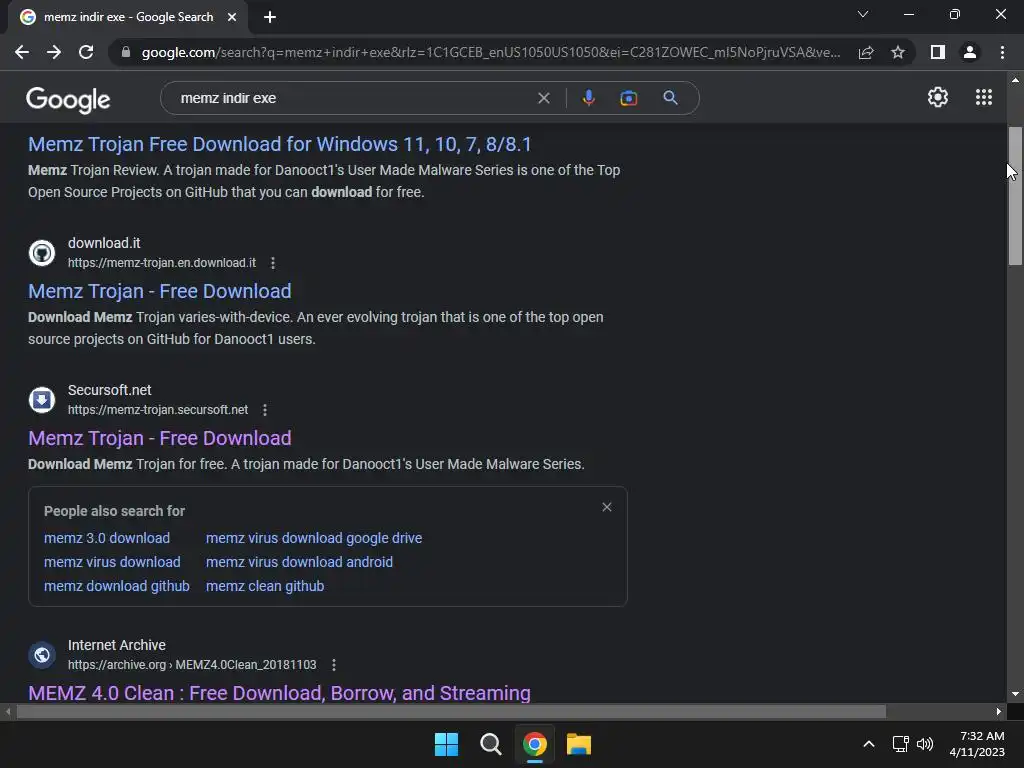Open the clock showing 7:32 AM
Screen dimensions: 1024x768
[x=977, y=744]
